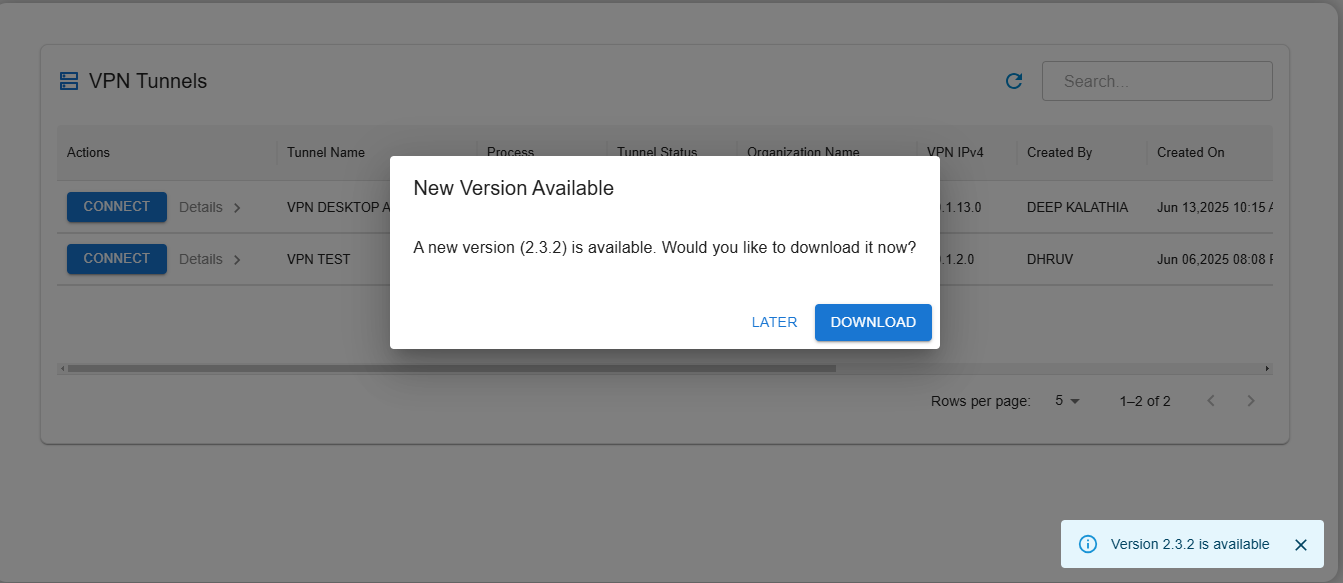This screenshot has width=1343, height=583.
Task: Dismiss update with the Later button
Action: [x=774, y=322]
